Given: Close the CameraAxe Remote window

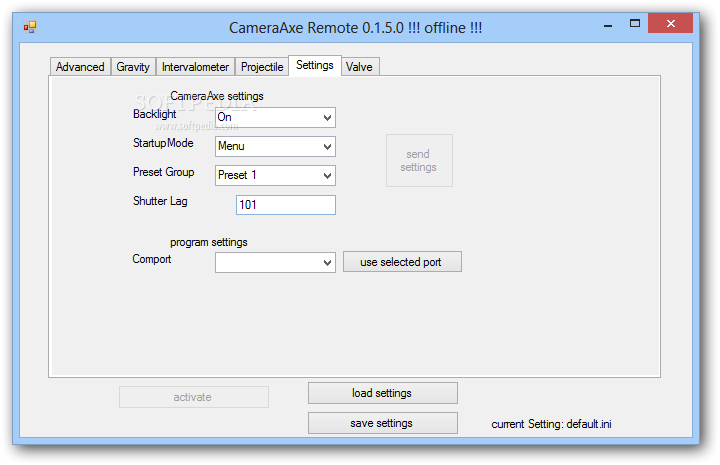Looking at the screenshot, I should (670, 23).
